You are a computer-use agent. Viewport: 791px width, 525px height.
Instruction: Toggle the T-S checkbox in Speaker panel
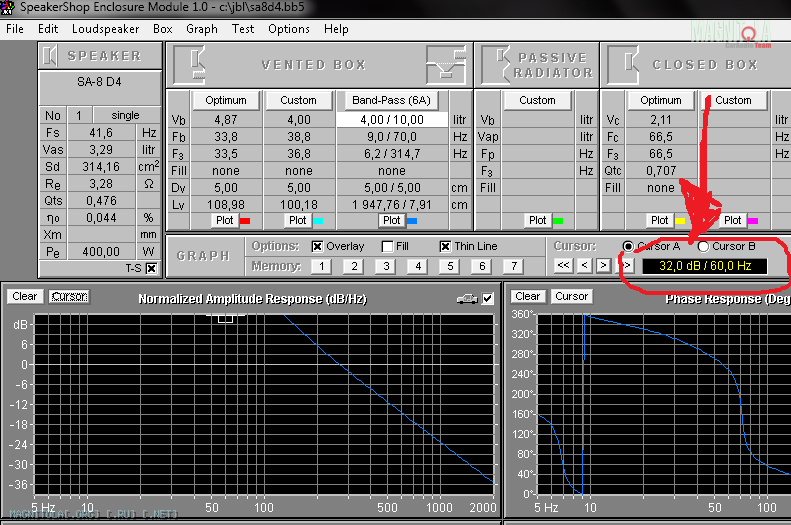[x=151, y=268]
